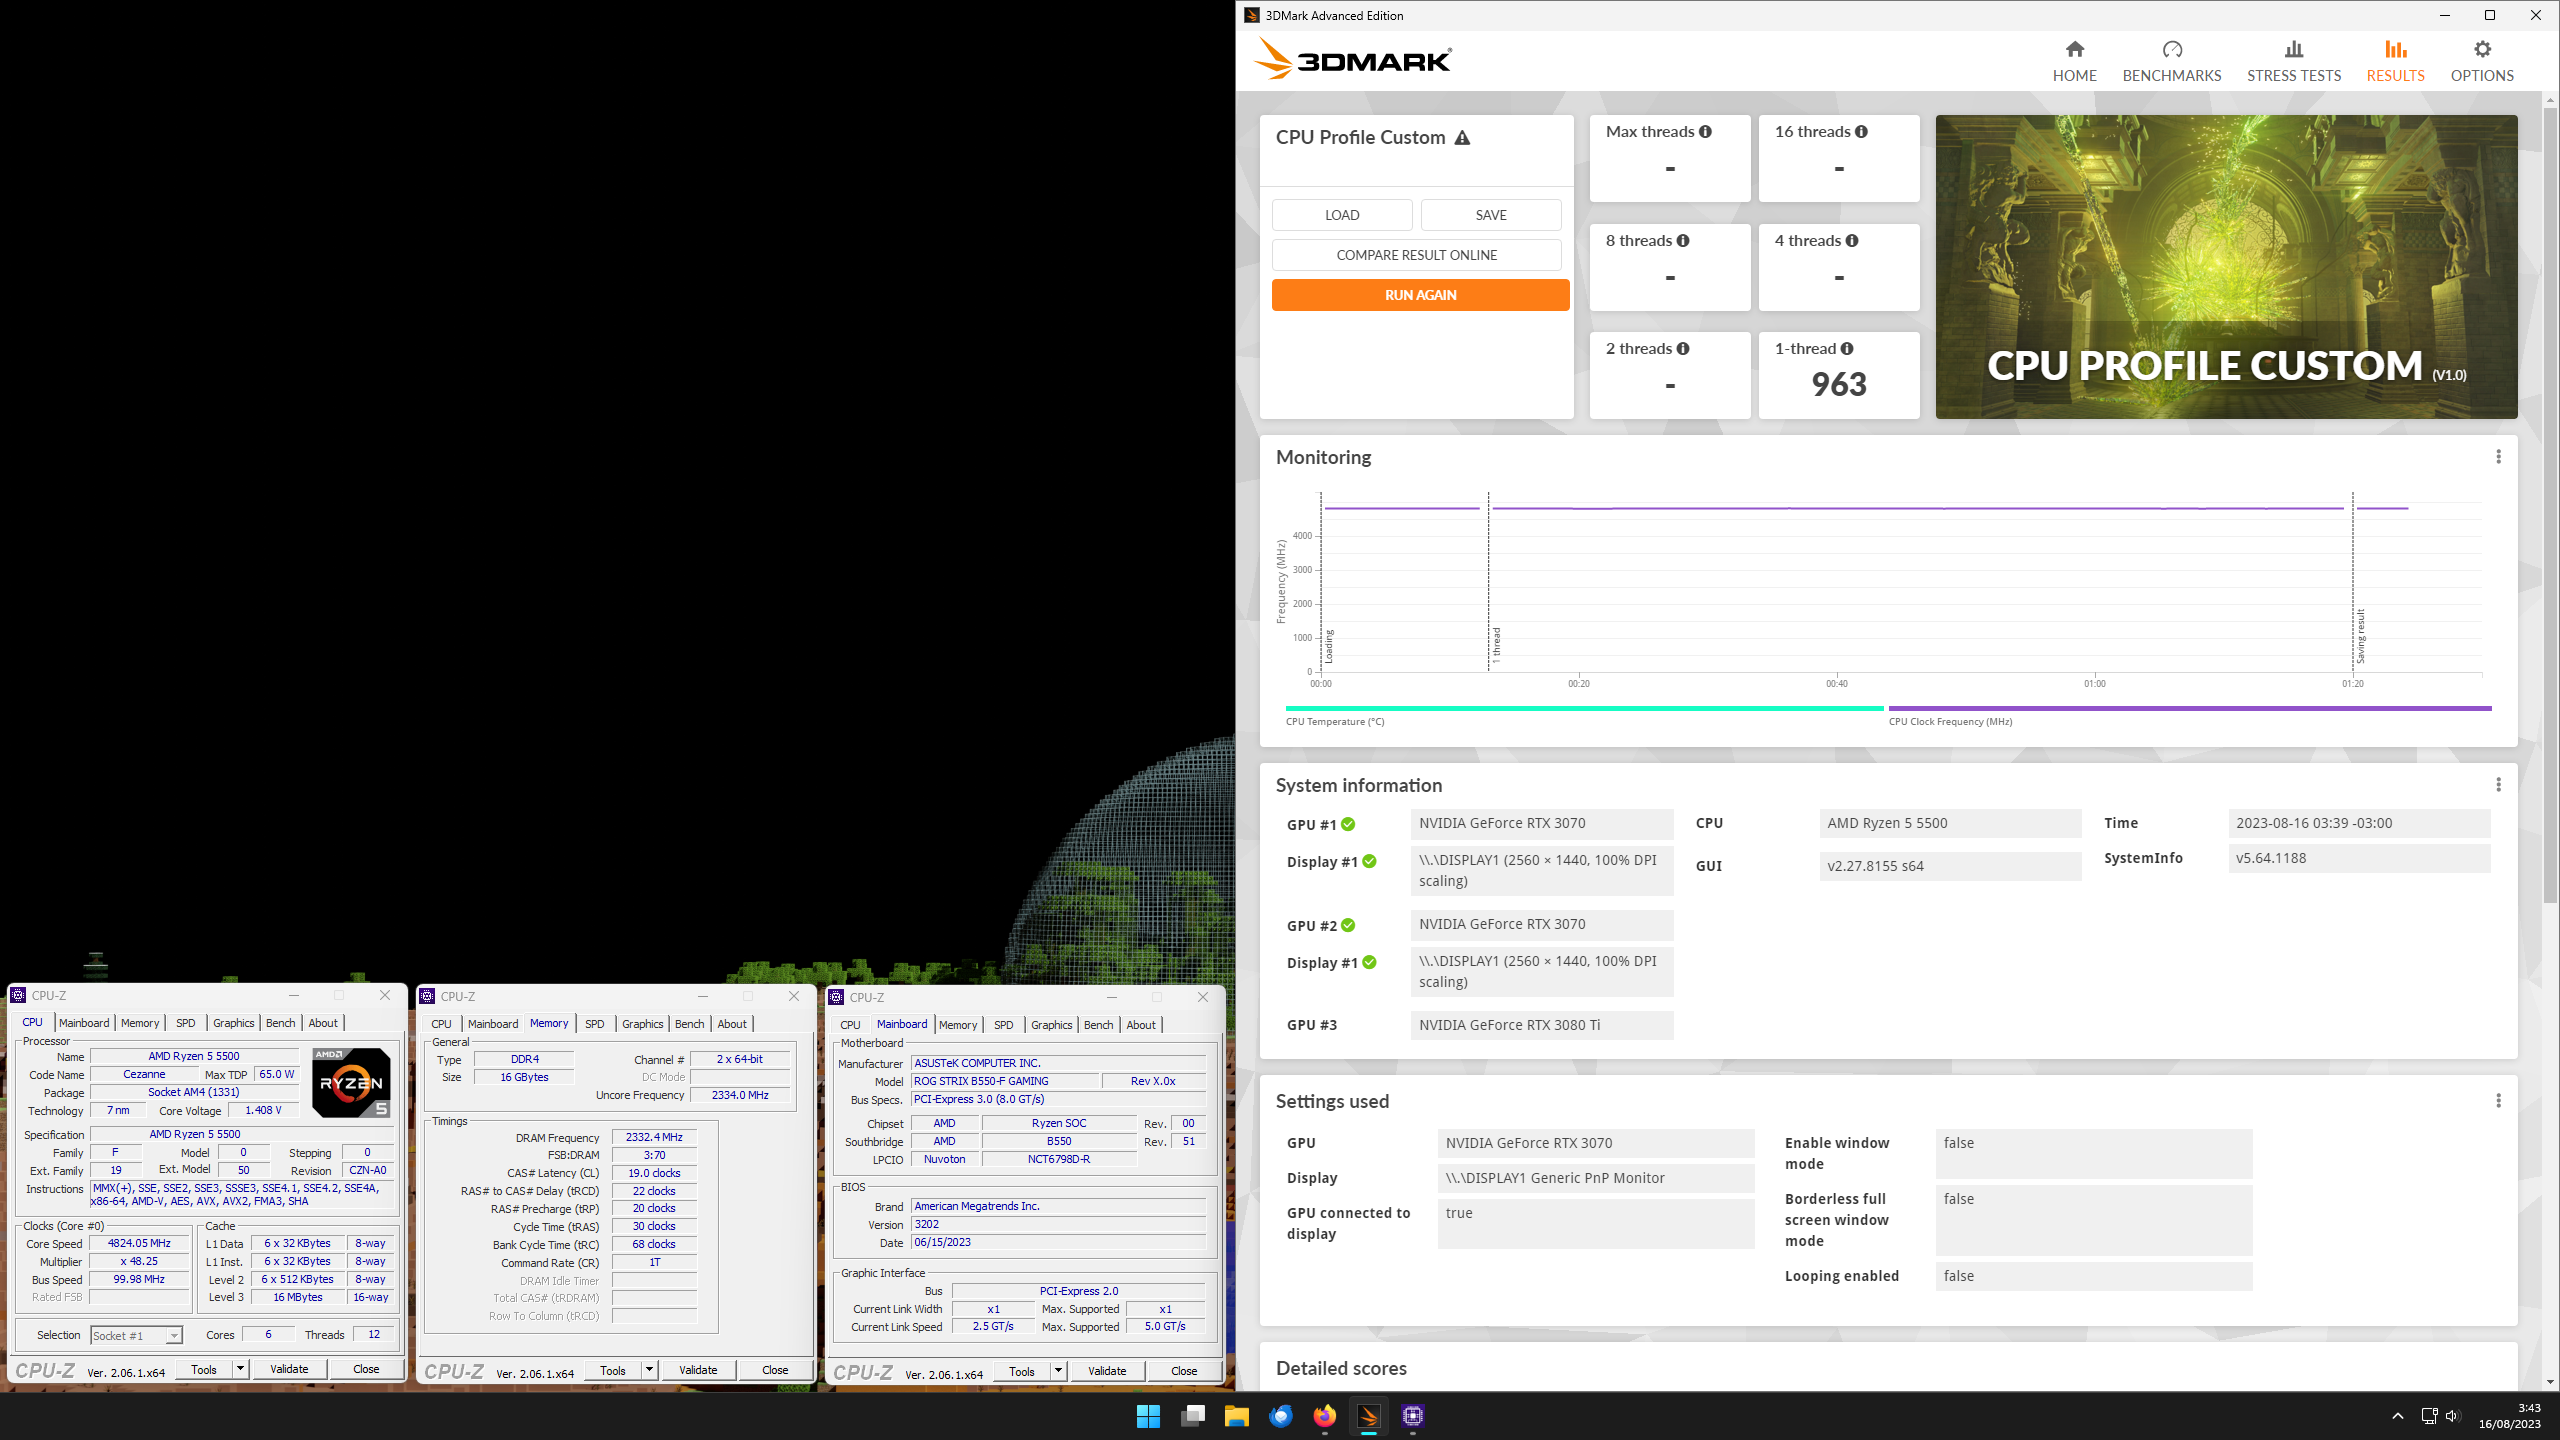Click the SAVE button
The image size is (2560, 1440).
click(x=1491, y=215)
